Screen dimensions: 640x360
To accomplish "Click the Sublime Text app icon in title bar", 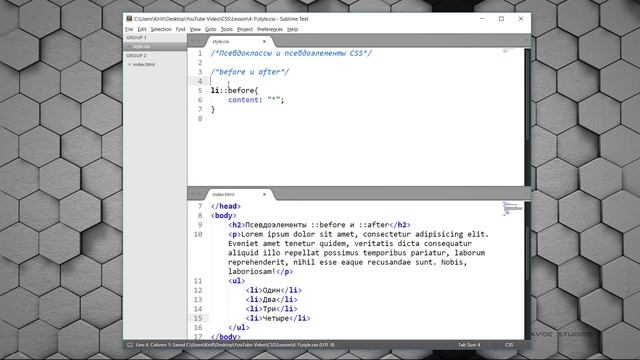I will (129, 19).
